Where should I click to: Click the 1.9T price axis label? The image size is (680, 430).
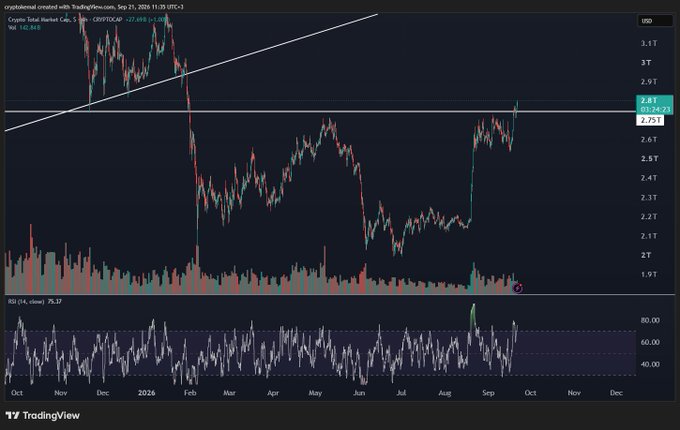click(649, 274)
